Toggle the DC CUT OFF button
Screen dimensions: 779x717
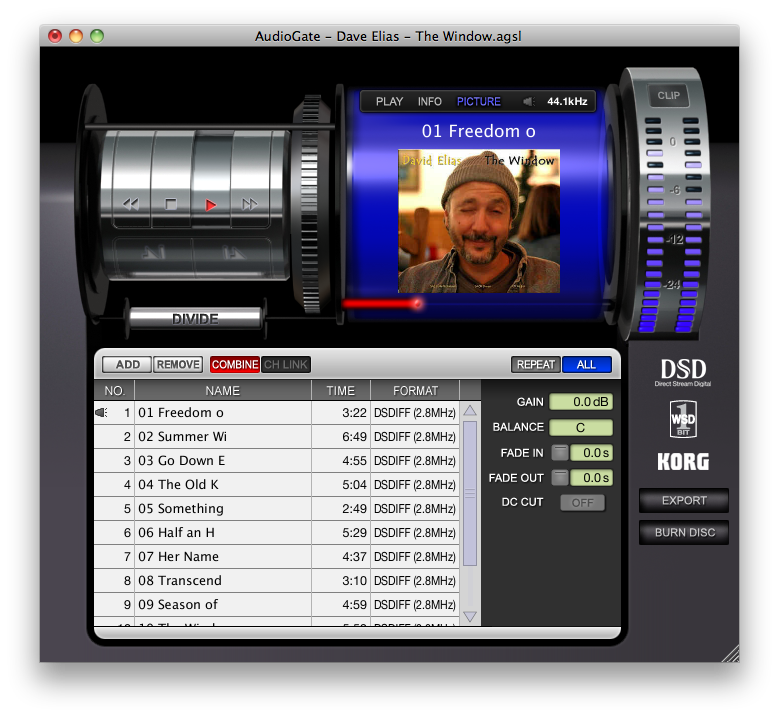(x=582, y=502)
